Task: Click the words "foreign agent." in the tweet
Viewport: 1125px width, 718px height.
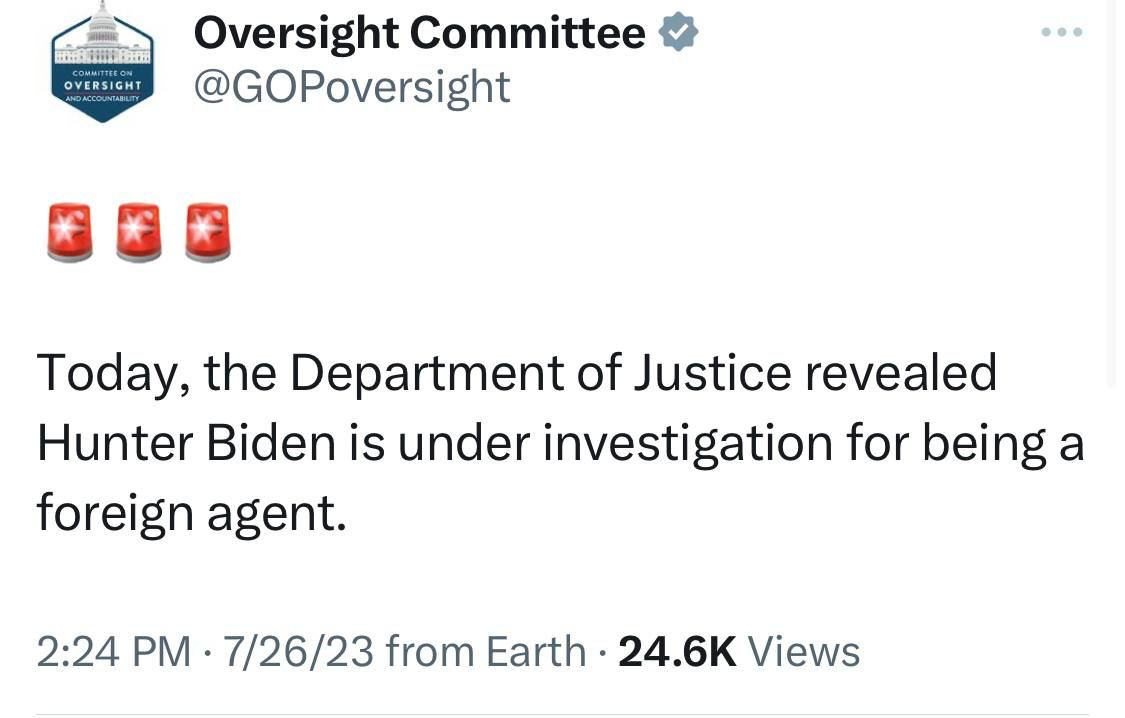Action: 191,513
